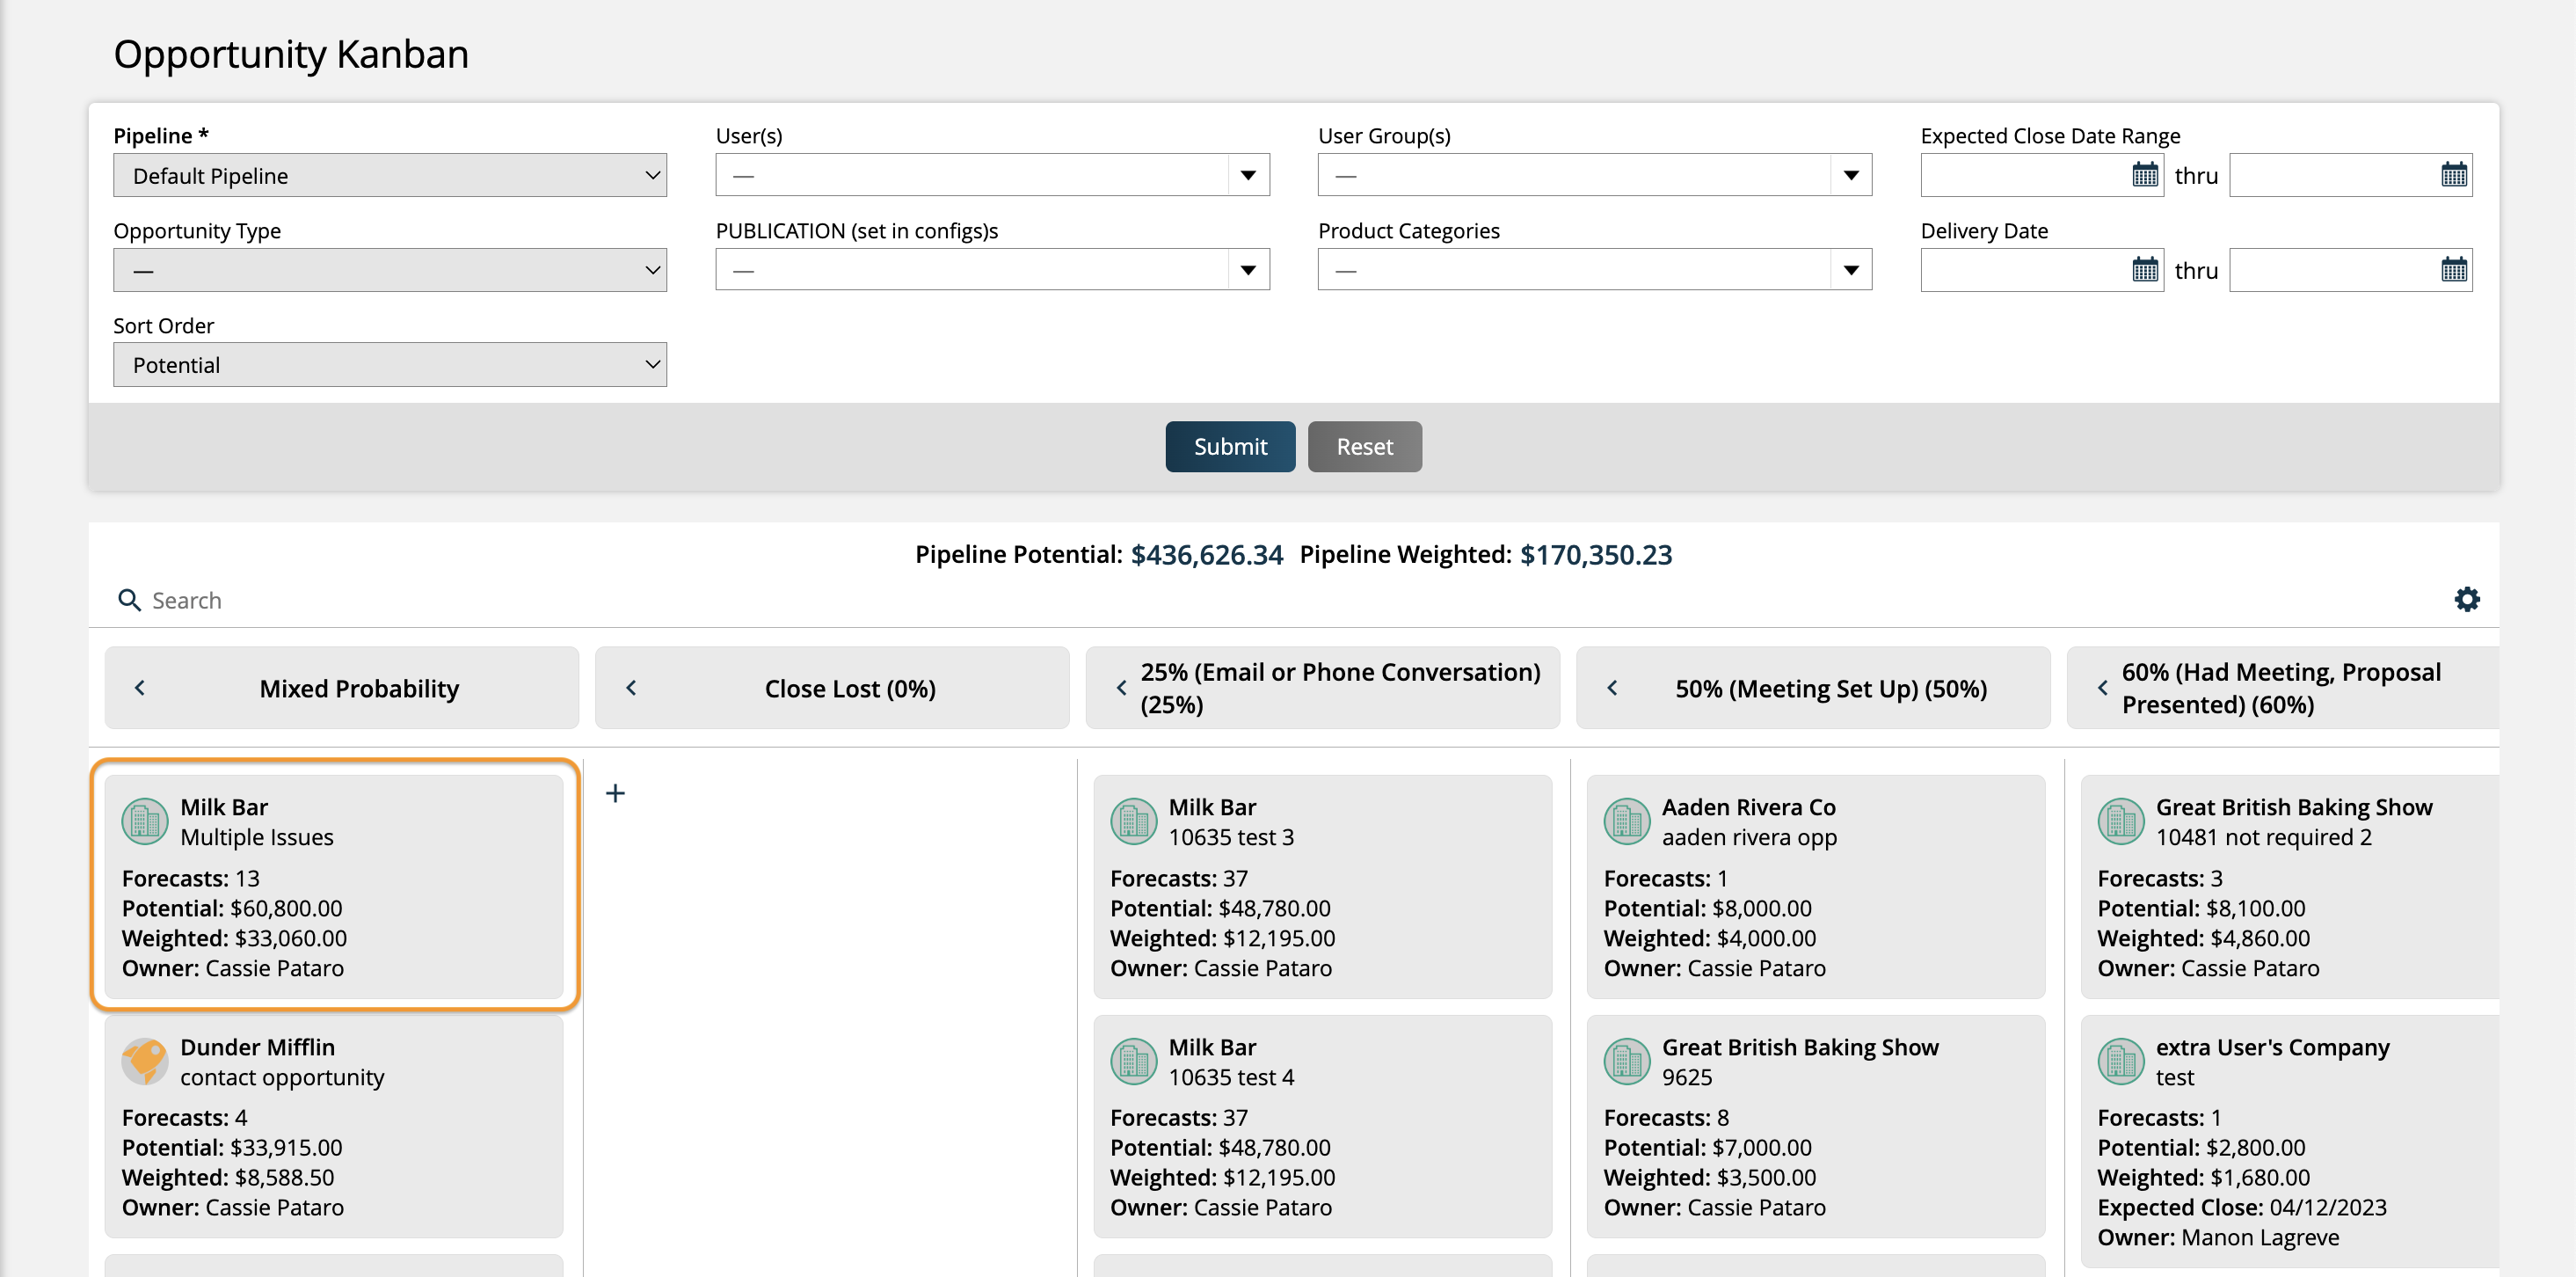Open the Pipeline dropdown
The width and height of the screenshot is (2576, 1277).
pos(390,175)
